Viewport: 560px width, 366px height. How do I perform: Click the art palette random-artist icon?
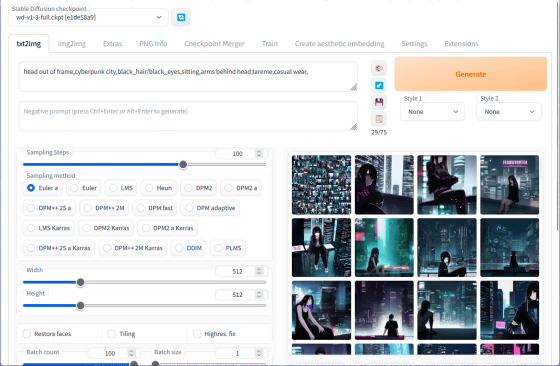coord(379,68)
